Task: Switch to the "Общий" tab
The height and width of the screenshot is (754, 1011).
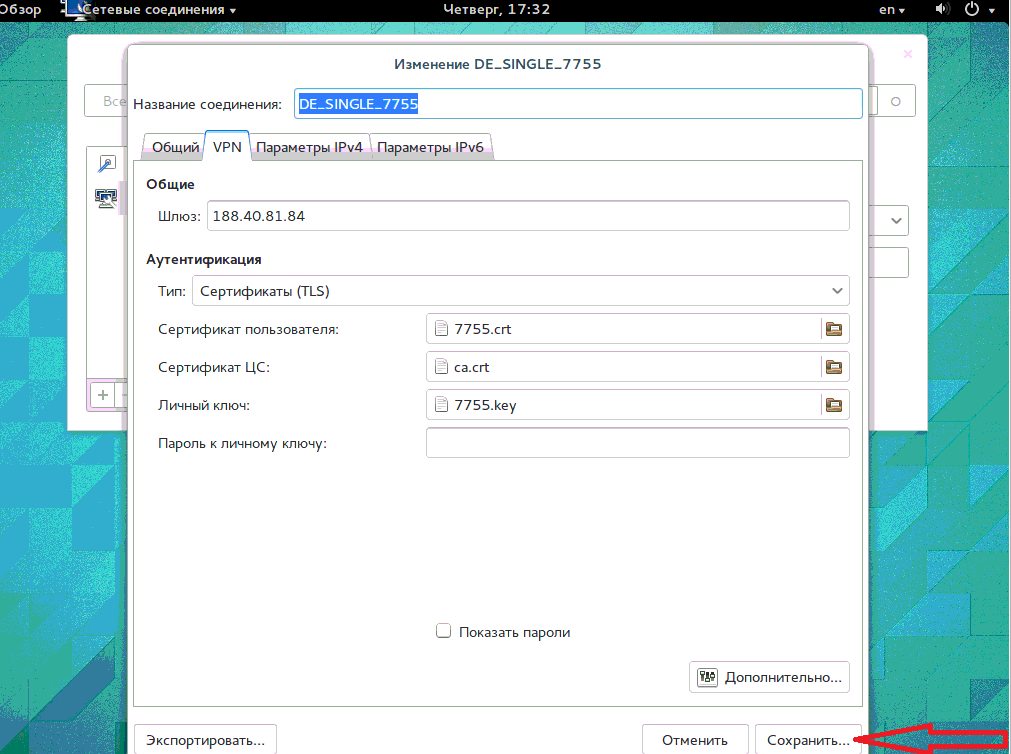Action: point(175,147)
